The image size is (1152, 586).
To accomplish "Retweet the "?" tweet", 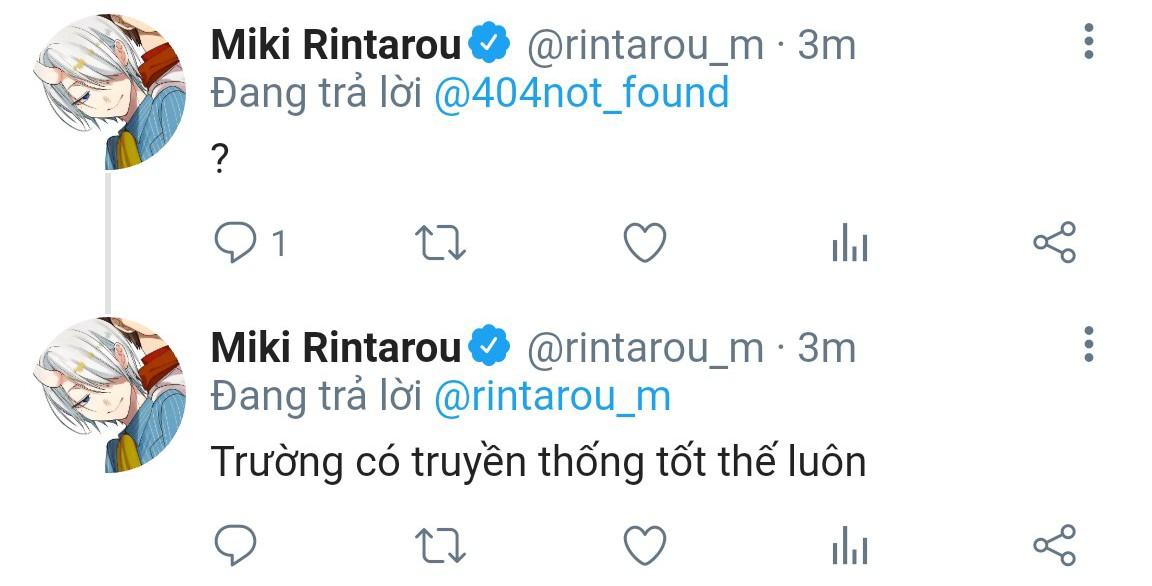I will pyautogui.click(x=440, y=243).
